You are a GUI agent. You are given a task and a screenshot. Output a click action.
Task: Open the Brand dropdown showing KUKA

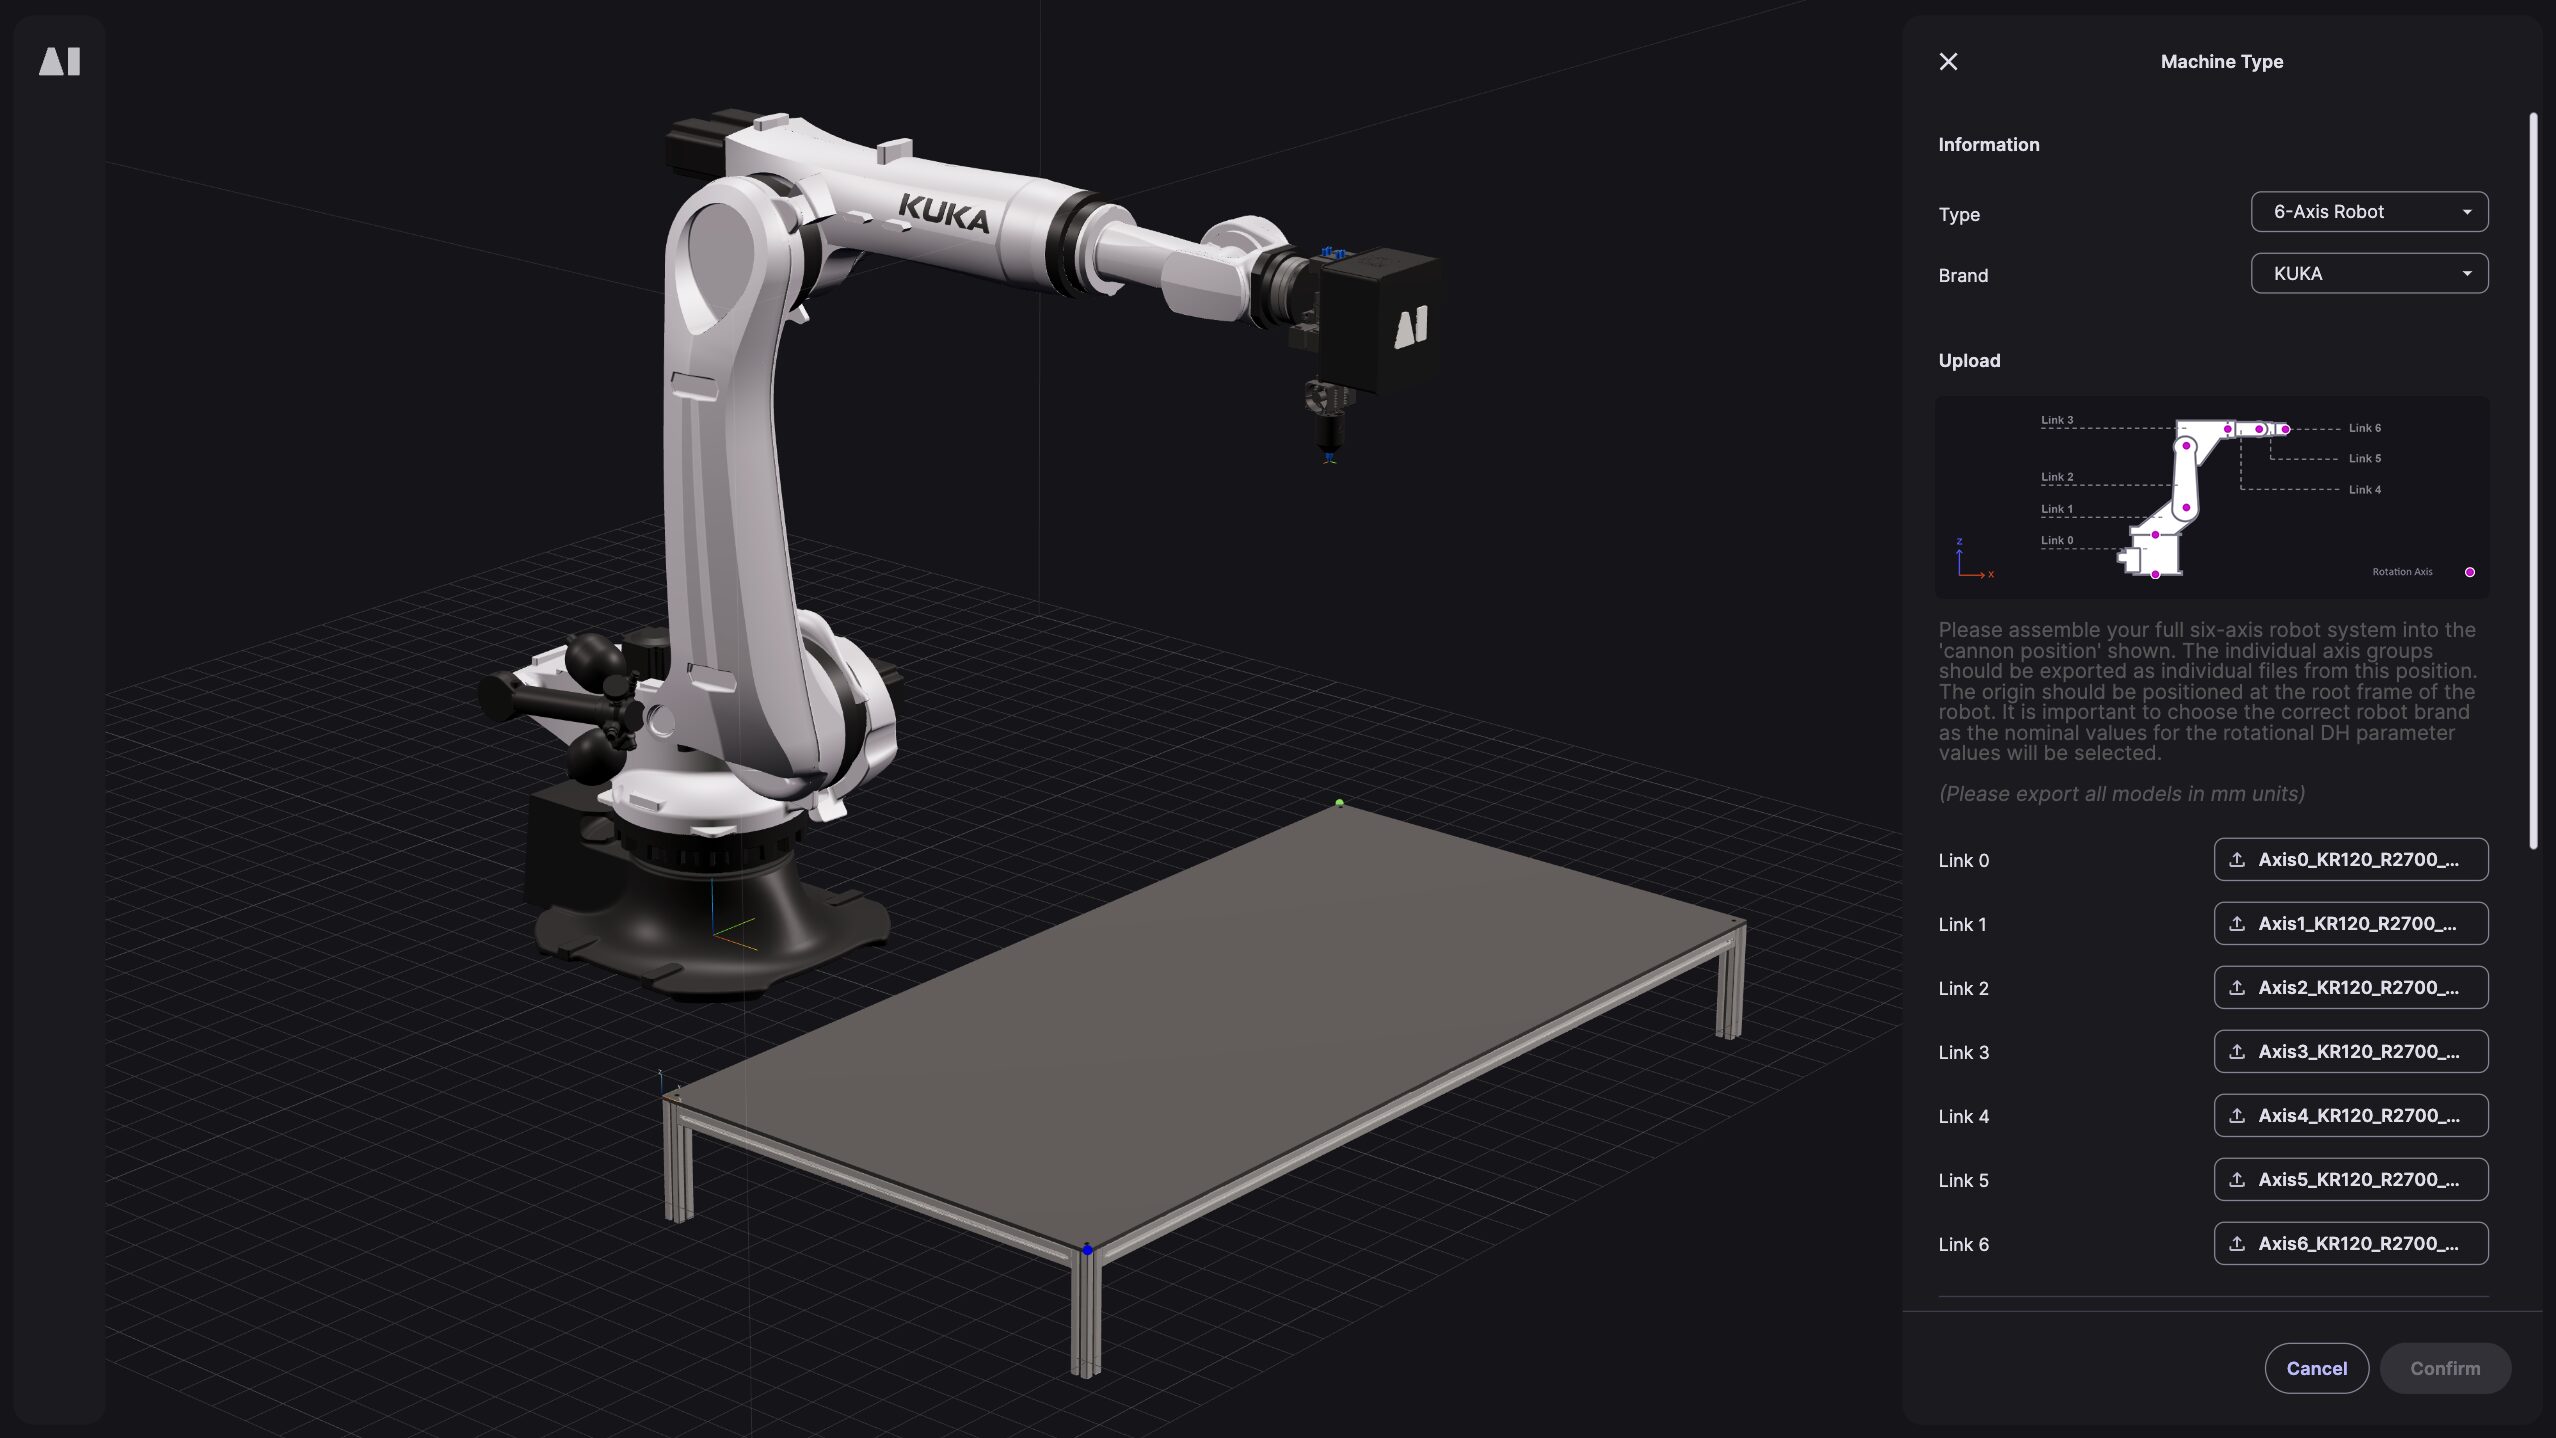(x=2368, y=272)
